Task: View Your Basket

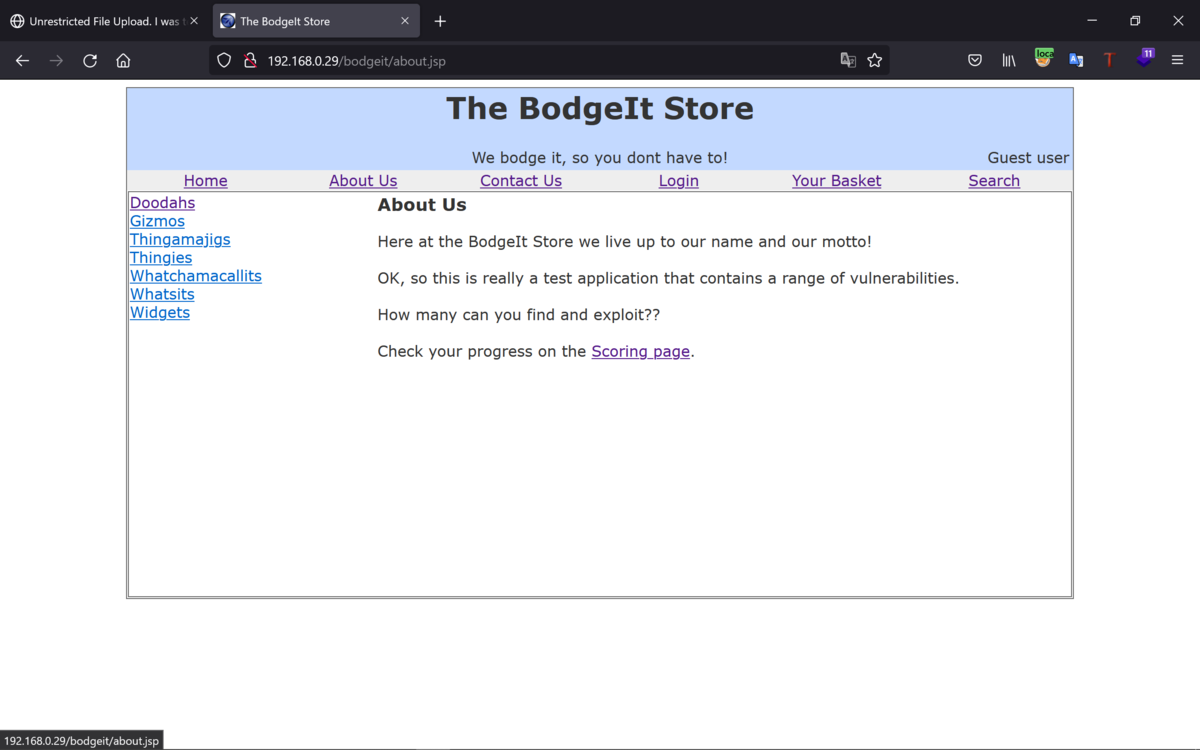Action: pos(837,181)
